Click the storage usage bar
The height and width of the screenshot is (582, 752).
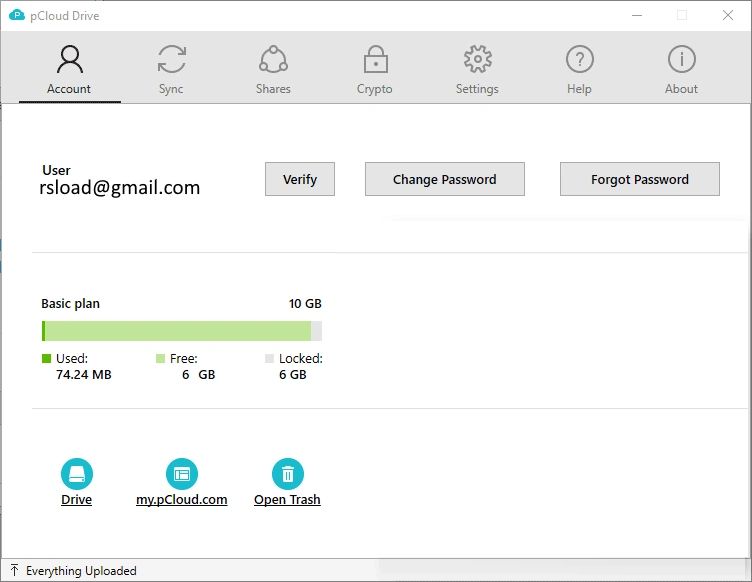182,331
